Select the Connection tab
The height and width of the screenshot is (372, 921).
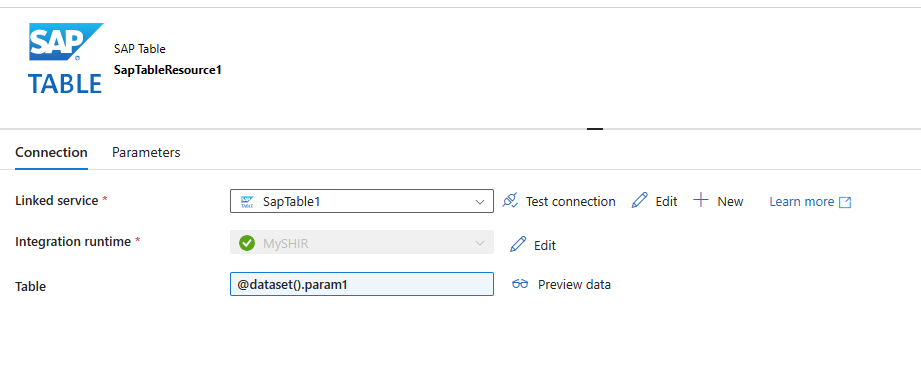(51, 152)
